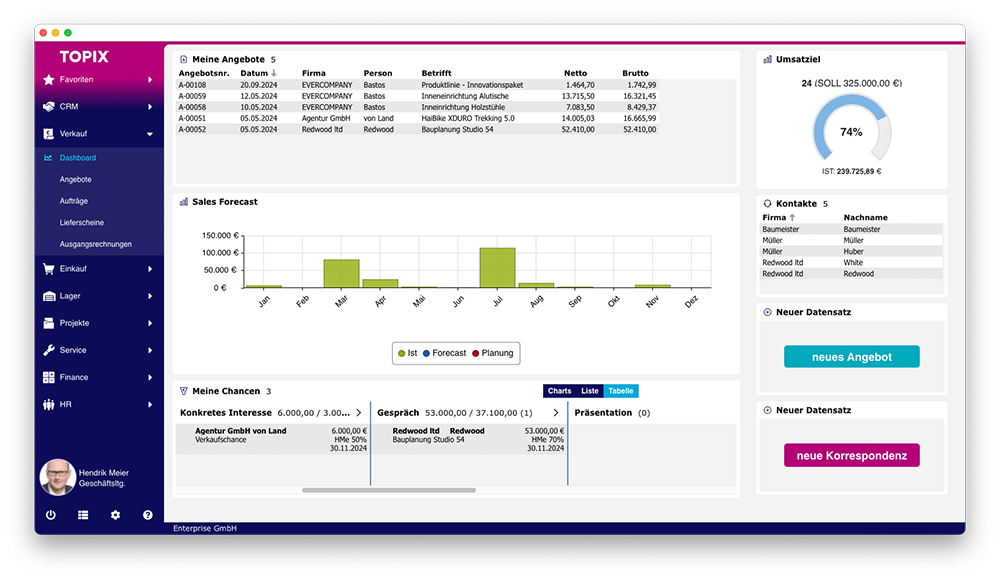Click the HR people icon
The height and width of the screenshot is (580, 1000).
pos(49,404)
